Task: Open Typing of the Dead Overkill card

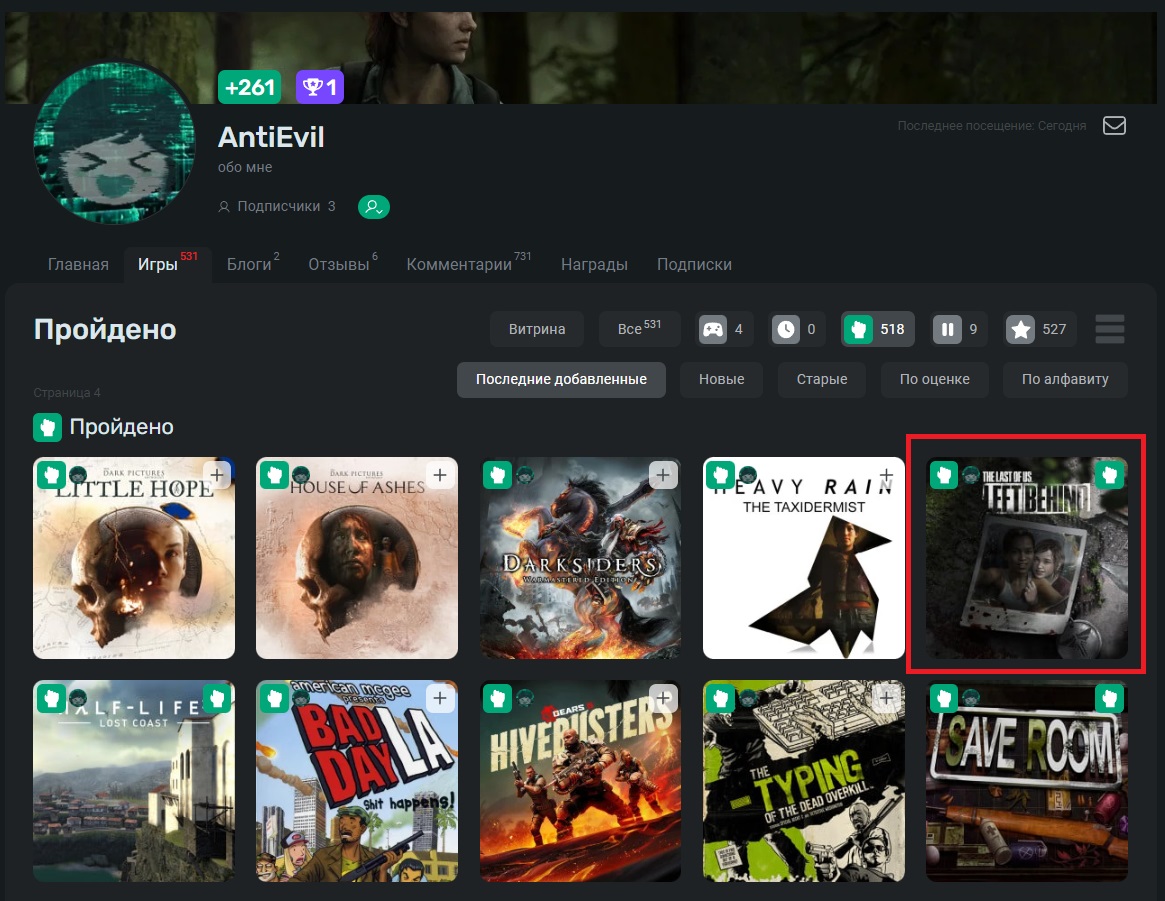Action: point(804,781)
